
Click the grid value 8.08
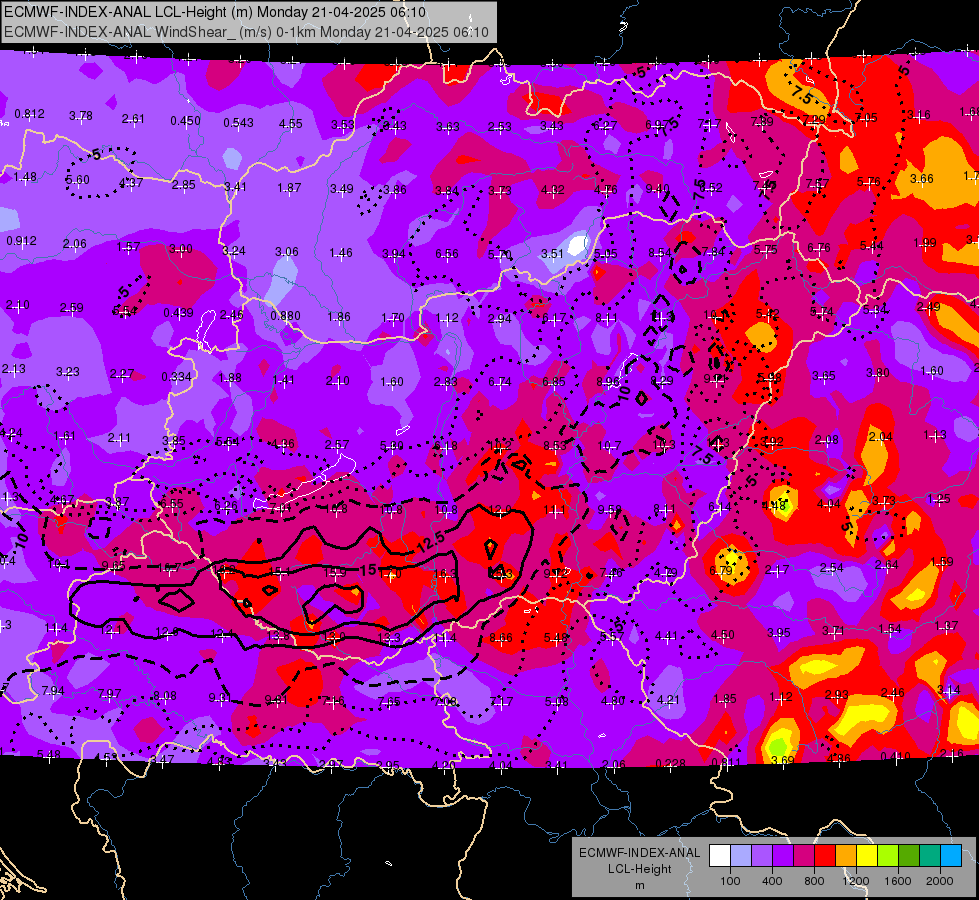point(165,696)
